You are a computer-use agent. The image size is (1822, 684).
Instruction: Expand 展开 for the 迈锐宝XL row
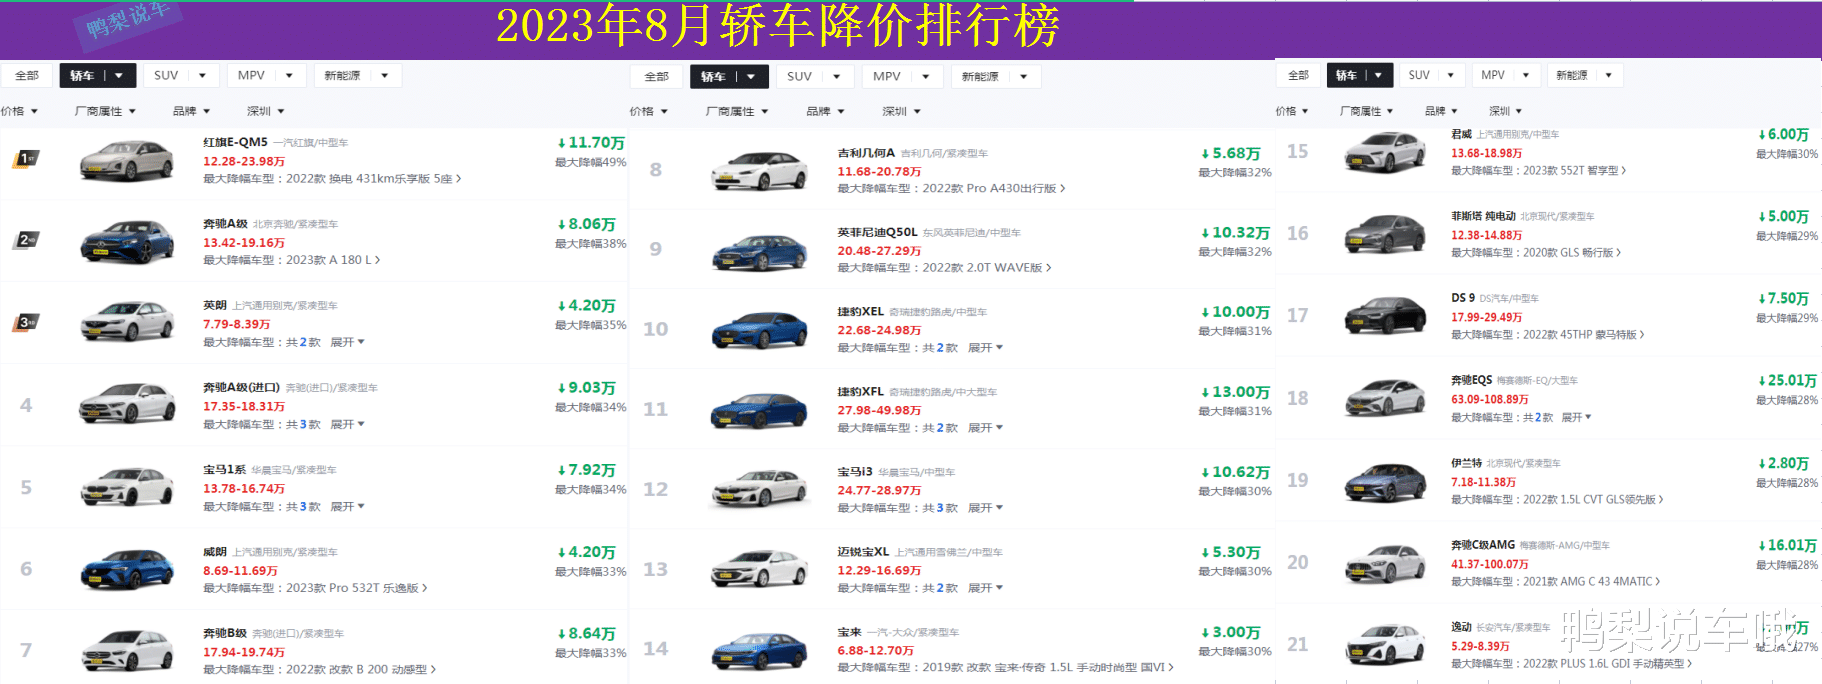(x=985, y=588)
